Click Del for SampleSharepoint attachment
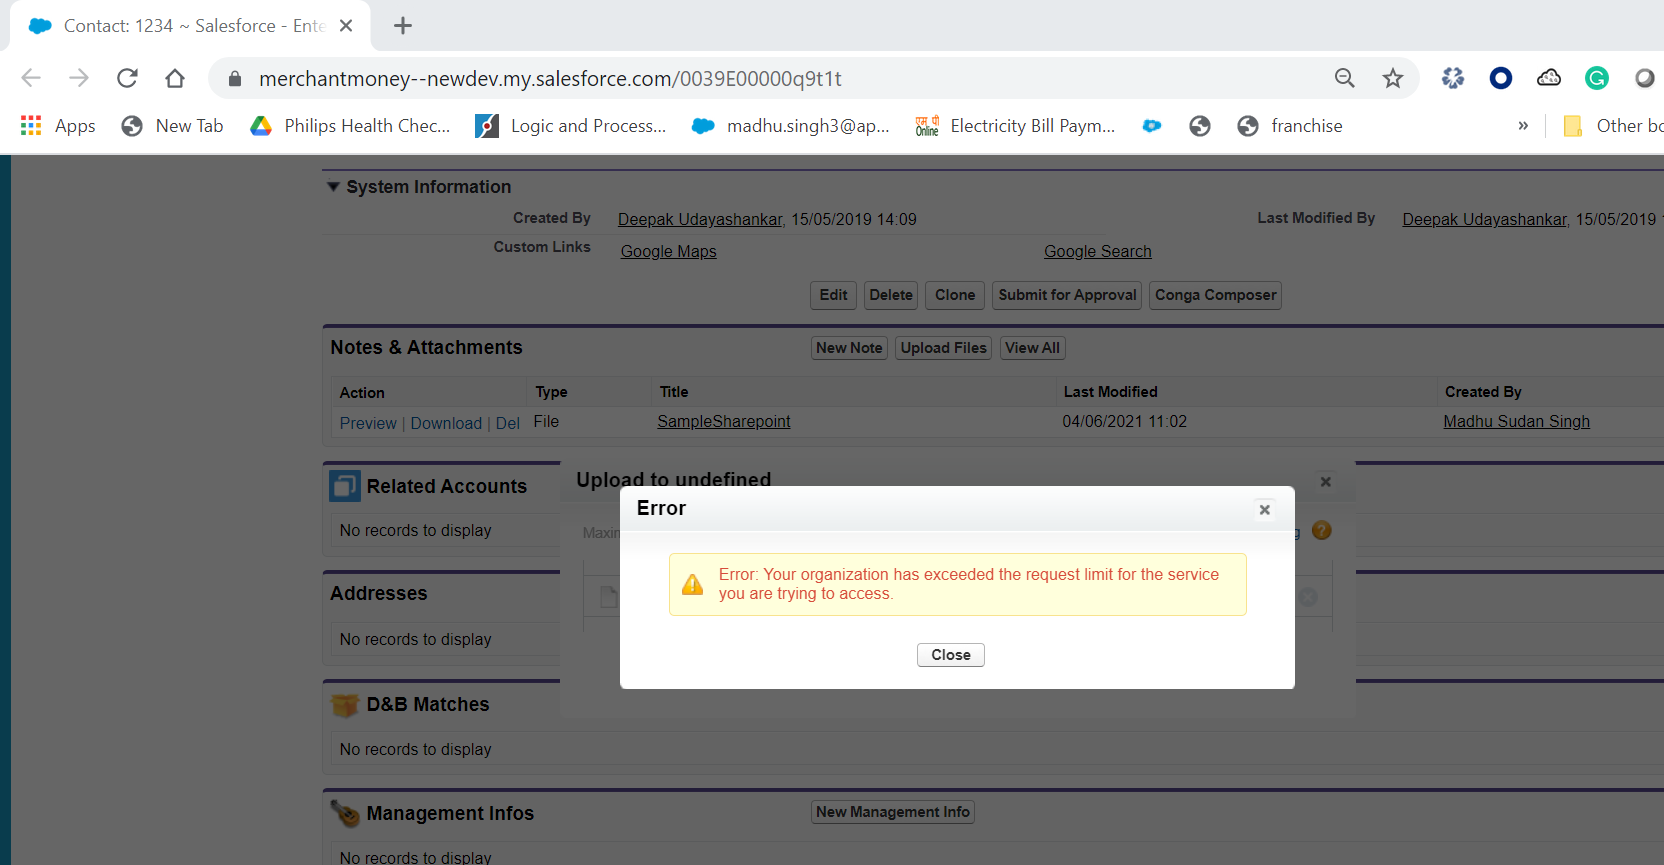 508,424
